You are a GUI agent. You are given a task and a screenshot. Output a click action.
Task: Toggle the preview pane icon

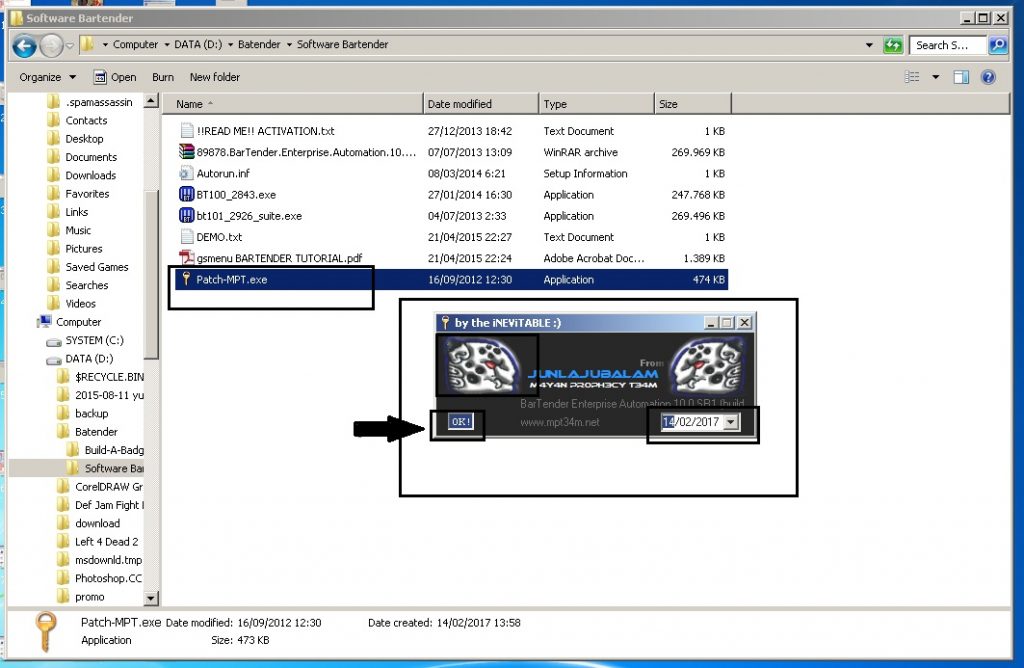click(961, 78)
